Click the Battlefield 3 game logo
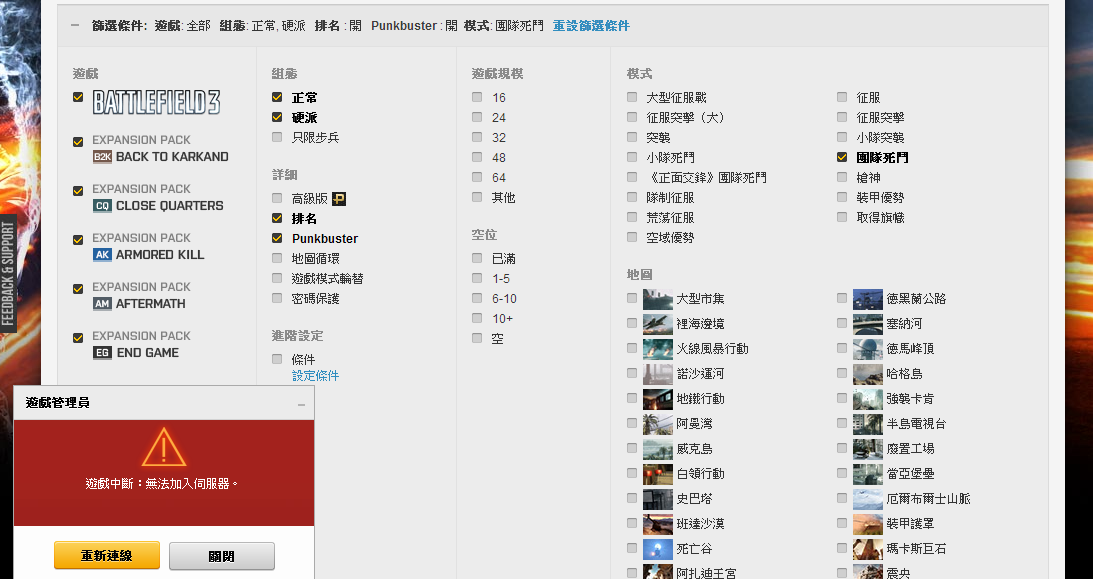 156,102
